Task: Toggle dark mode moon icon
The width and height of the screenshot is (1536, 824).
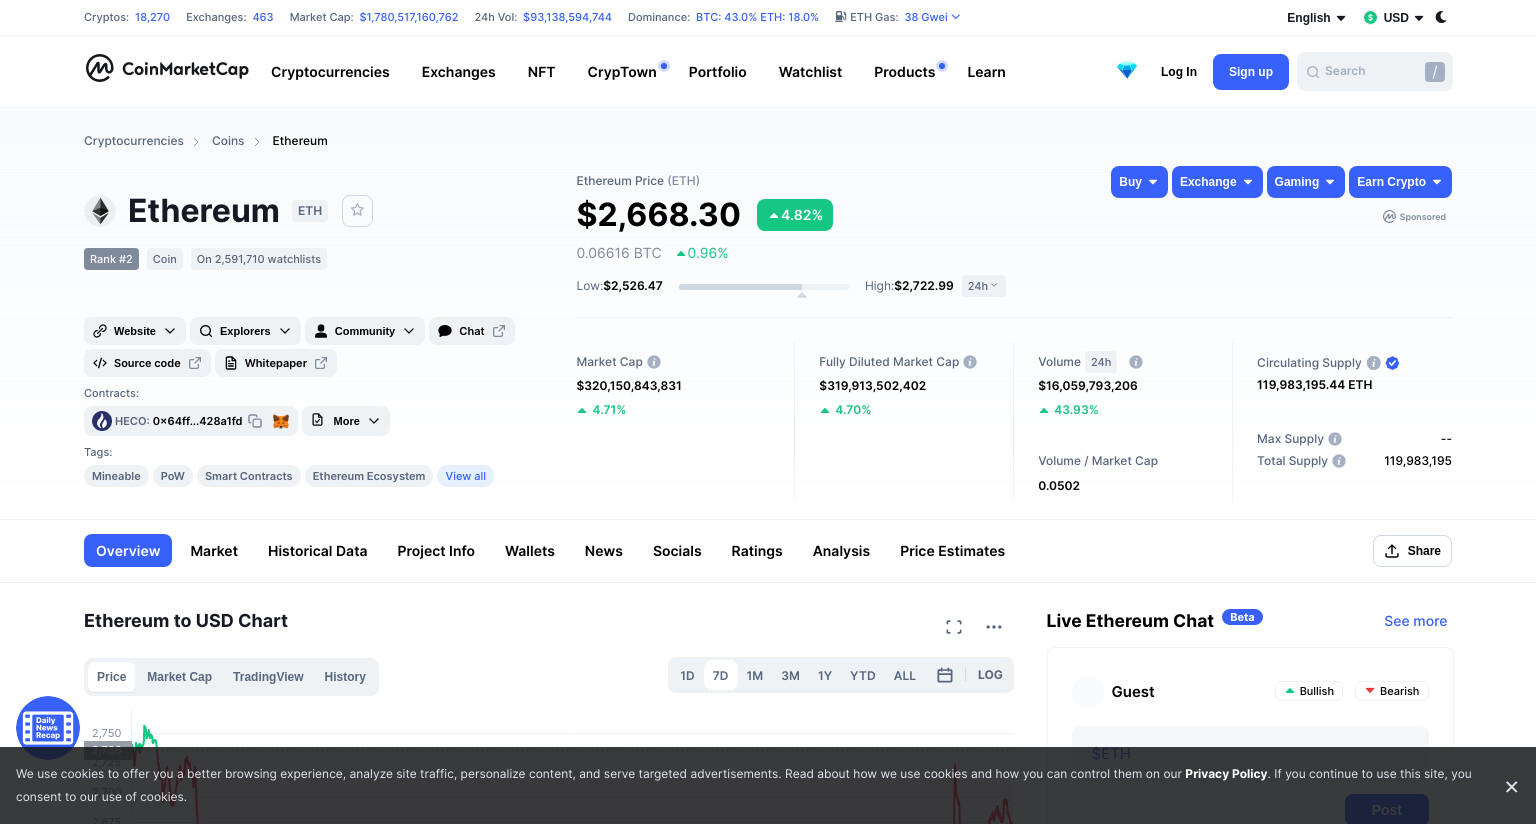Action: [x=1441, y=17]
